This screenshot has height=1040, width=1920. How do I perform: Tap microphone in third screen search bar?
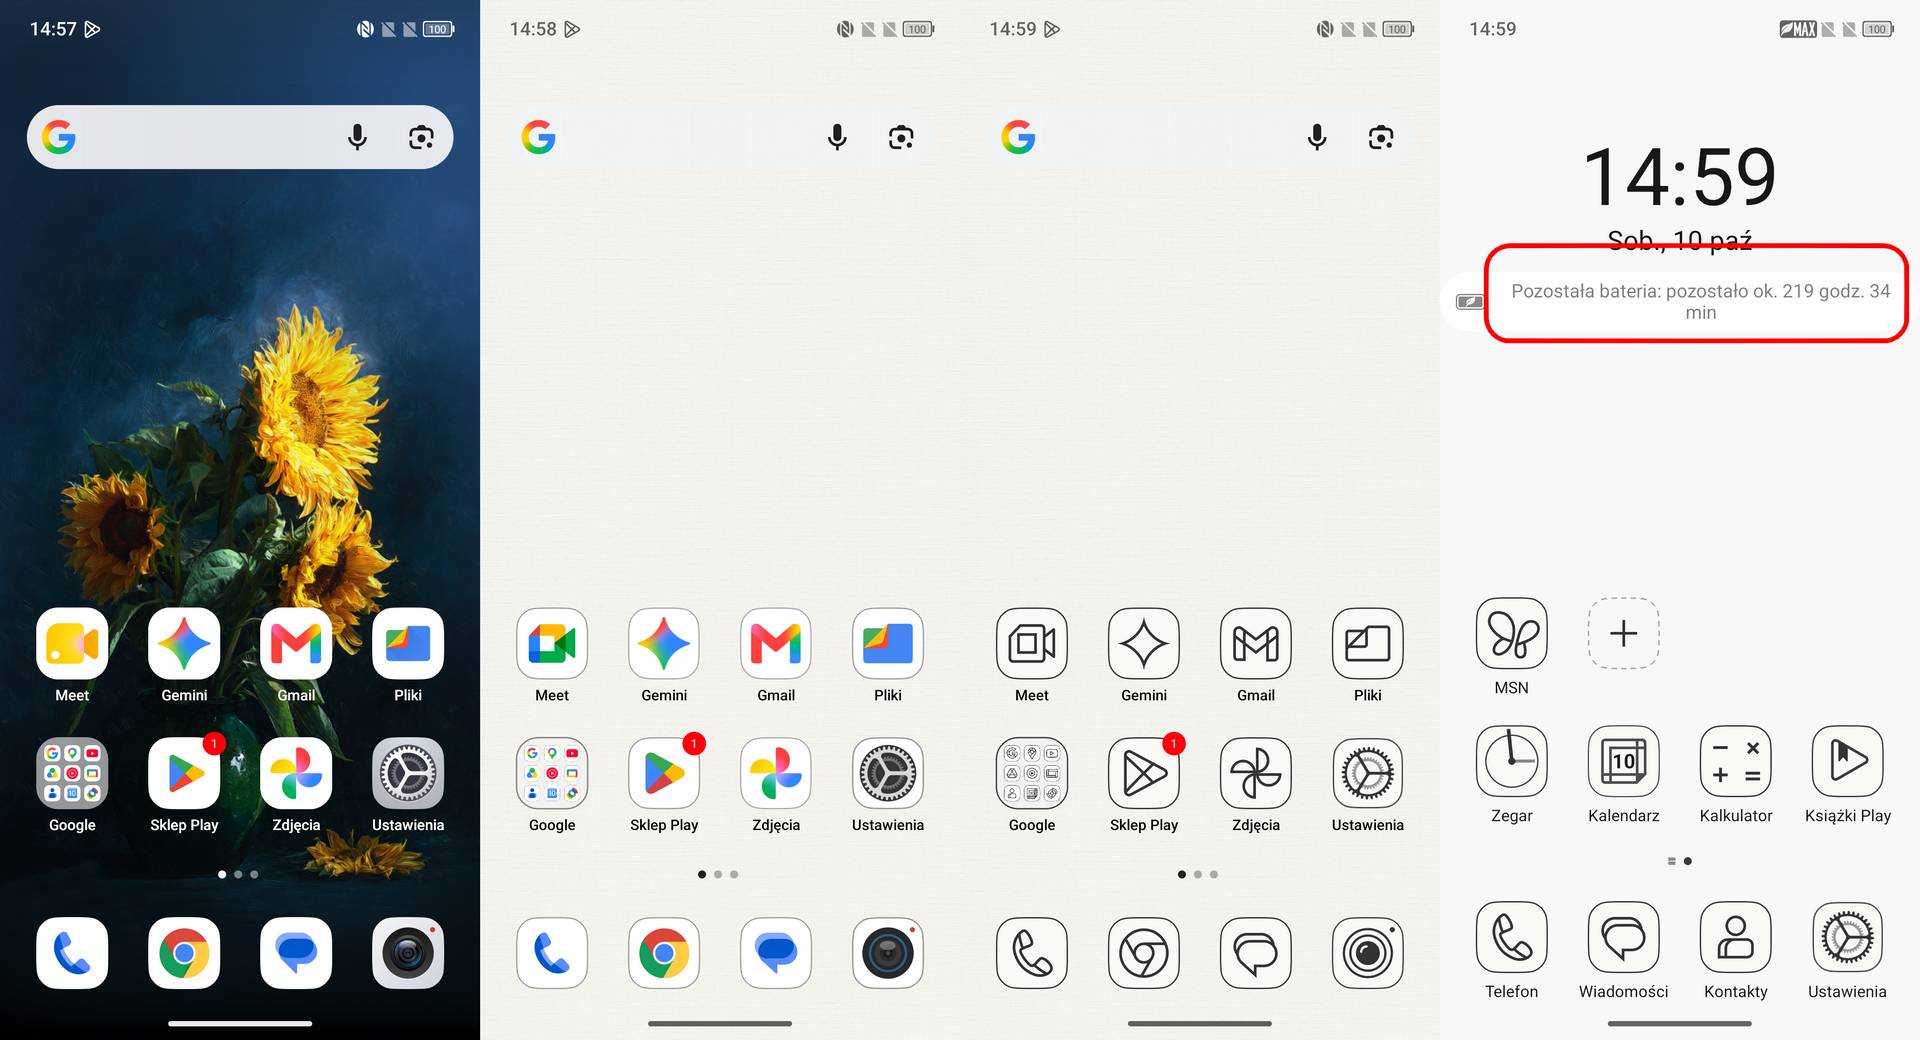(1317, 137)
